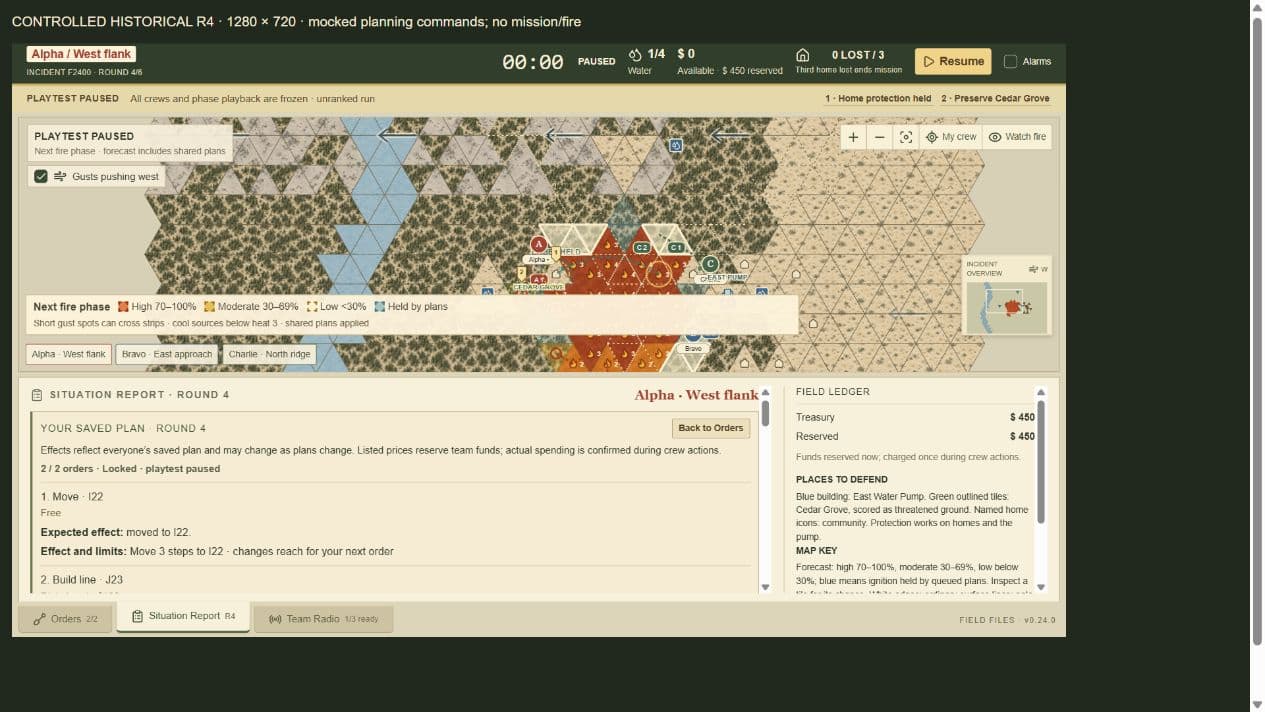
Task: Click the Held by plans legend swatch
Action: pos(379,307)
